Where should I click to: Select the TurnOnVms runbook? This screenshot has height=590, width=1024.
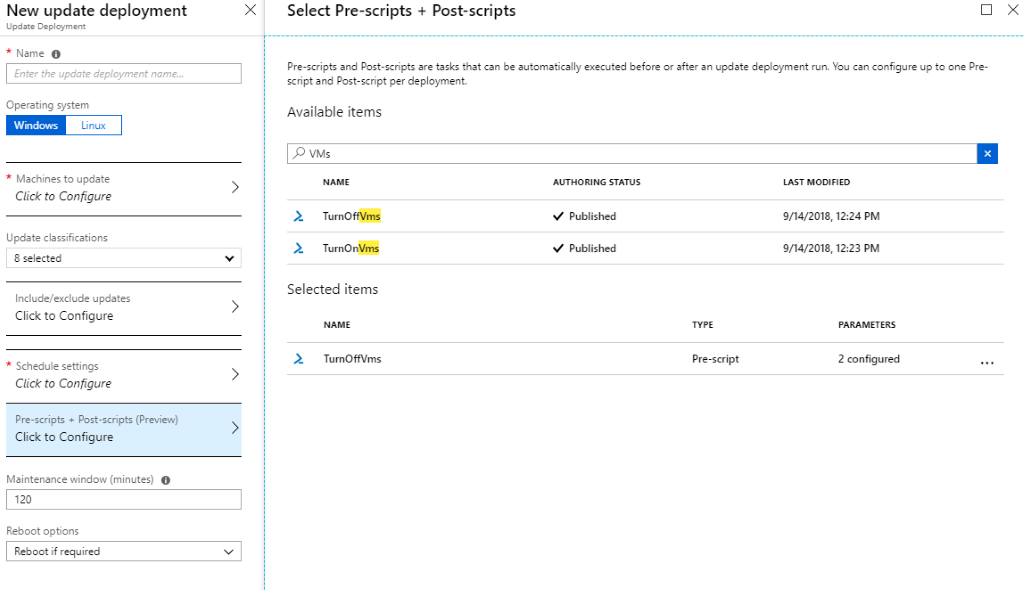coord(645,248)
